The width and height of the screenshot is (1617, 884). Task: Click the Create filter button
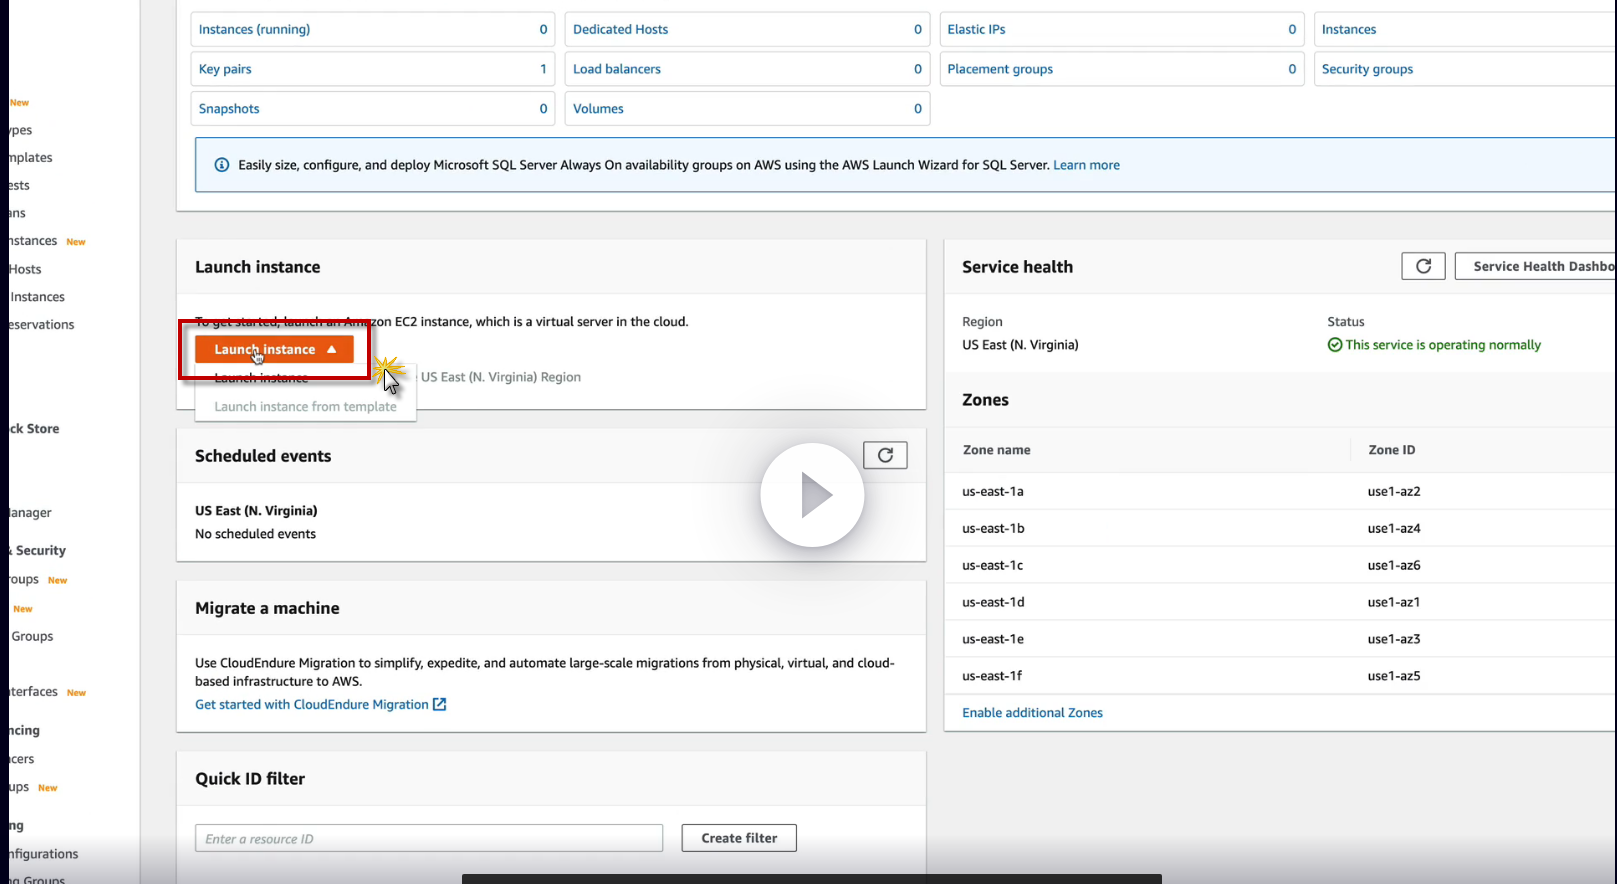[x=739, y=838]
